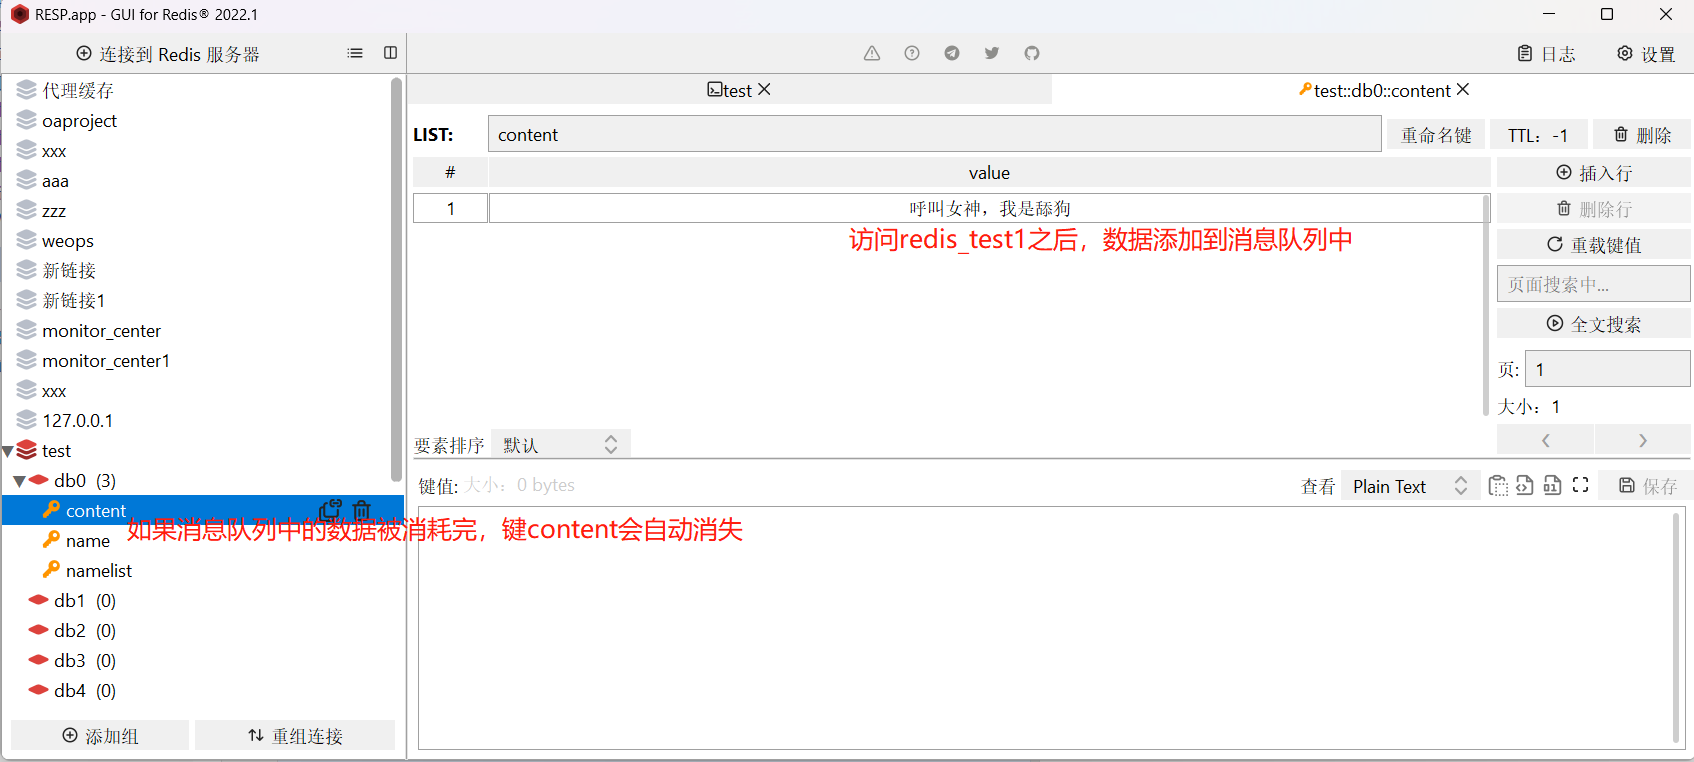Click the connection list vertical scrollbar
The height and width of the screenshot is (762, 1694).
tap(396, 280)
